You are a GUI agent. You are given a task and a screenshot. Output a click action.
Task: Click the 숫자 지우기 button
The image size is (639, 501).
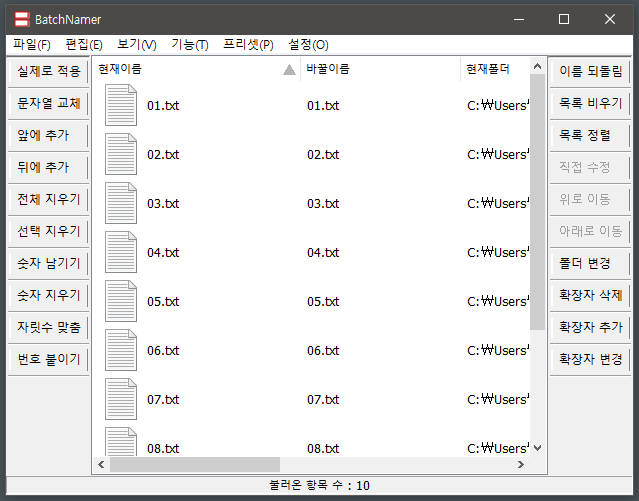coord(48,295)
